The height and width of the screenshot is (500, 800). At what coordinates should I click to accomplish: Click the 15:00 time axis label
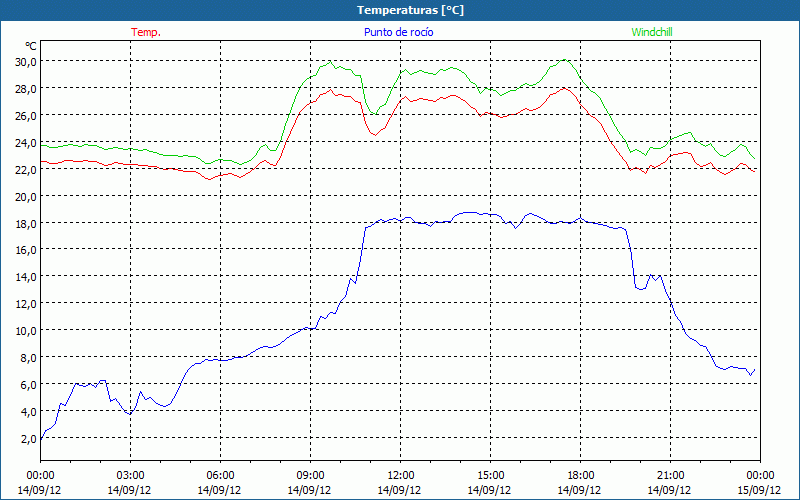coord(490,476)
